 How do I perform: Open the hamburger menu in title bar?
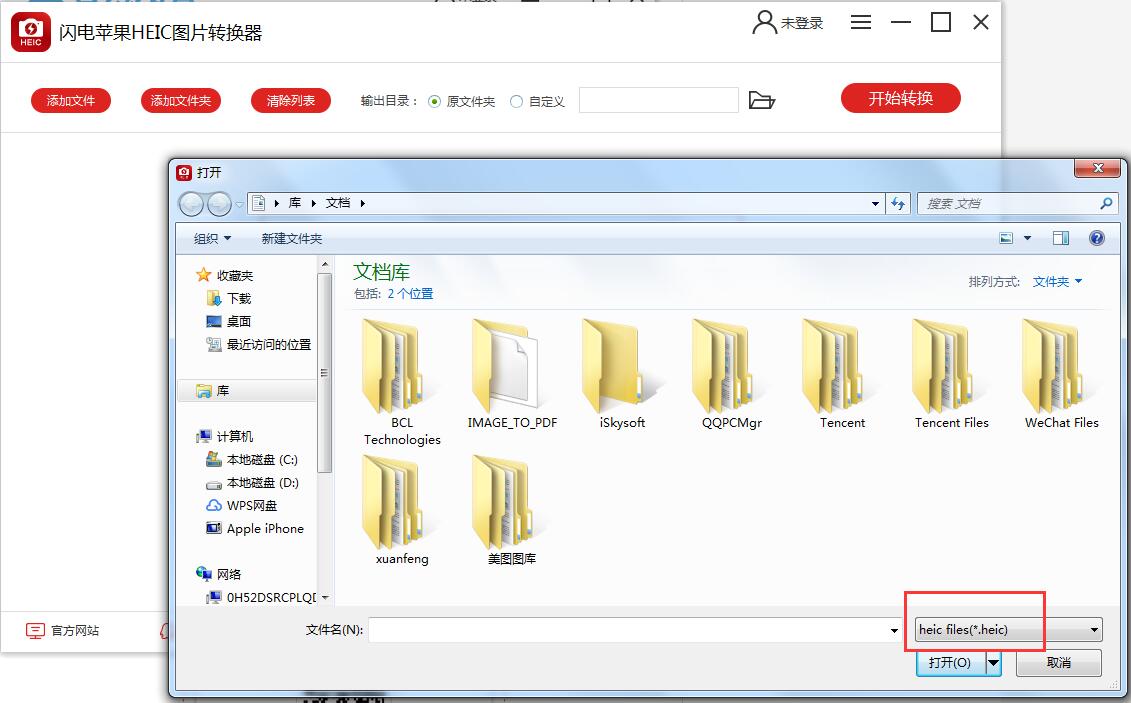tap(860, 22)
